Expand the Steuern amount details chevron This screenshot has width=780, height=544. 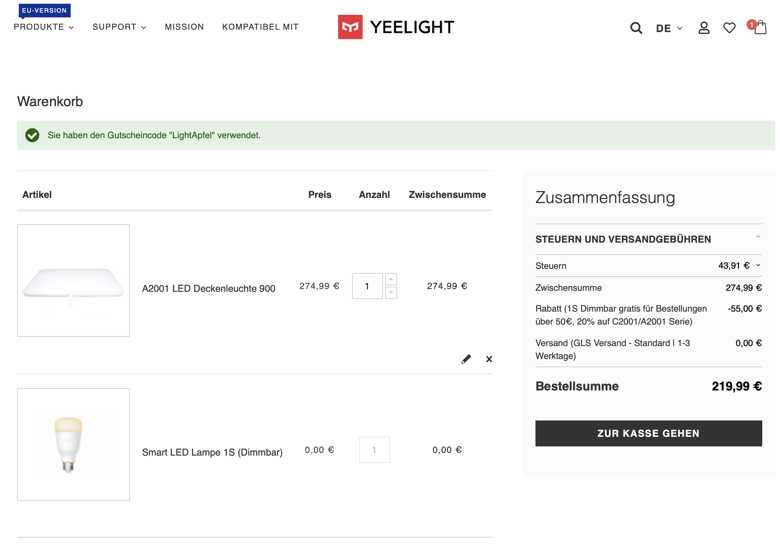click(x=758, y=266)
